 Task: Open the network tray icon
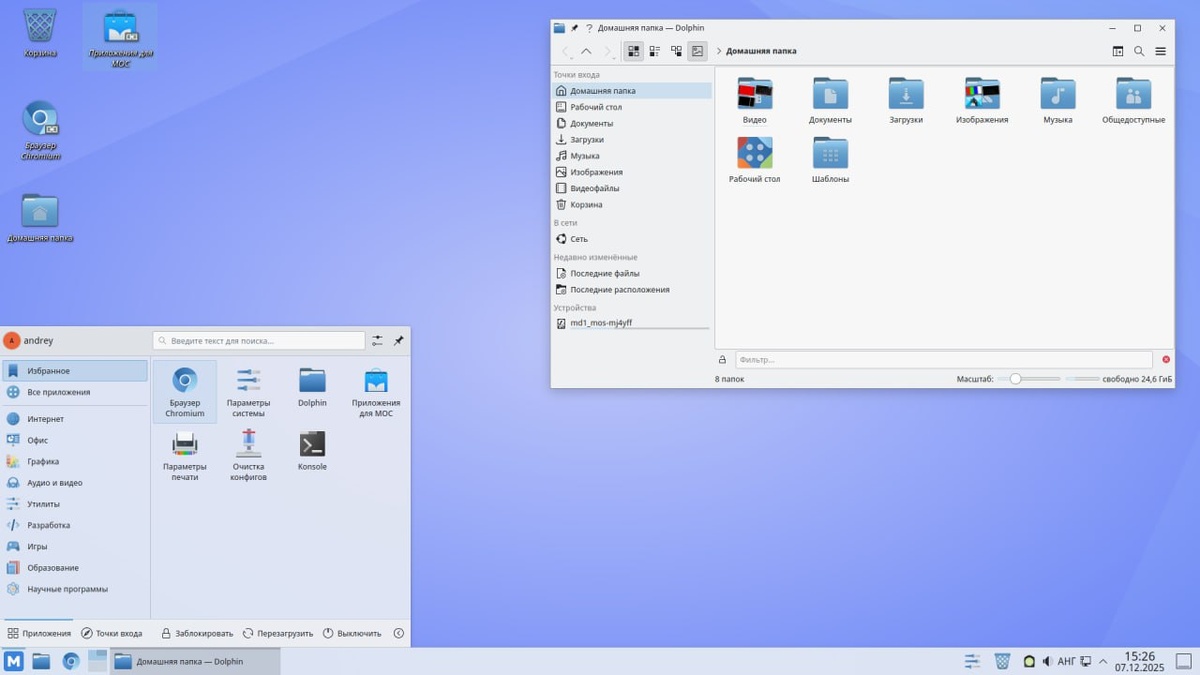coord(1086,661)
